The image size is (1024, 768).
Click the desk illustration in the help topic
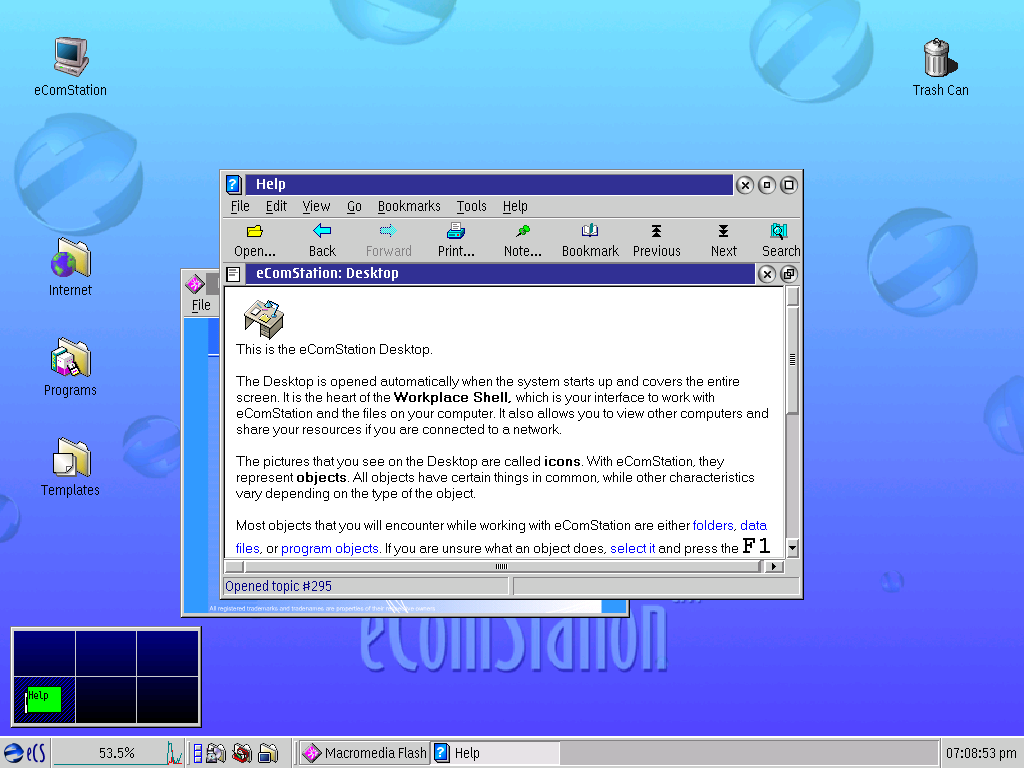pyautogui.click(x=264, y=318)
